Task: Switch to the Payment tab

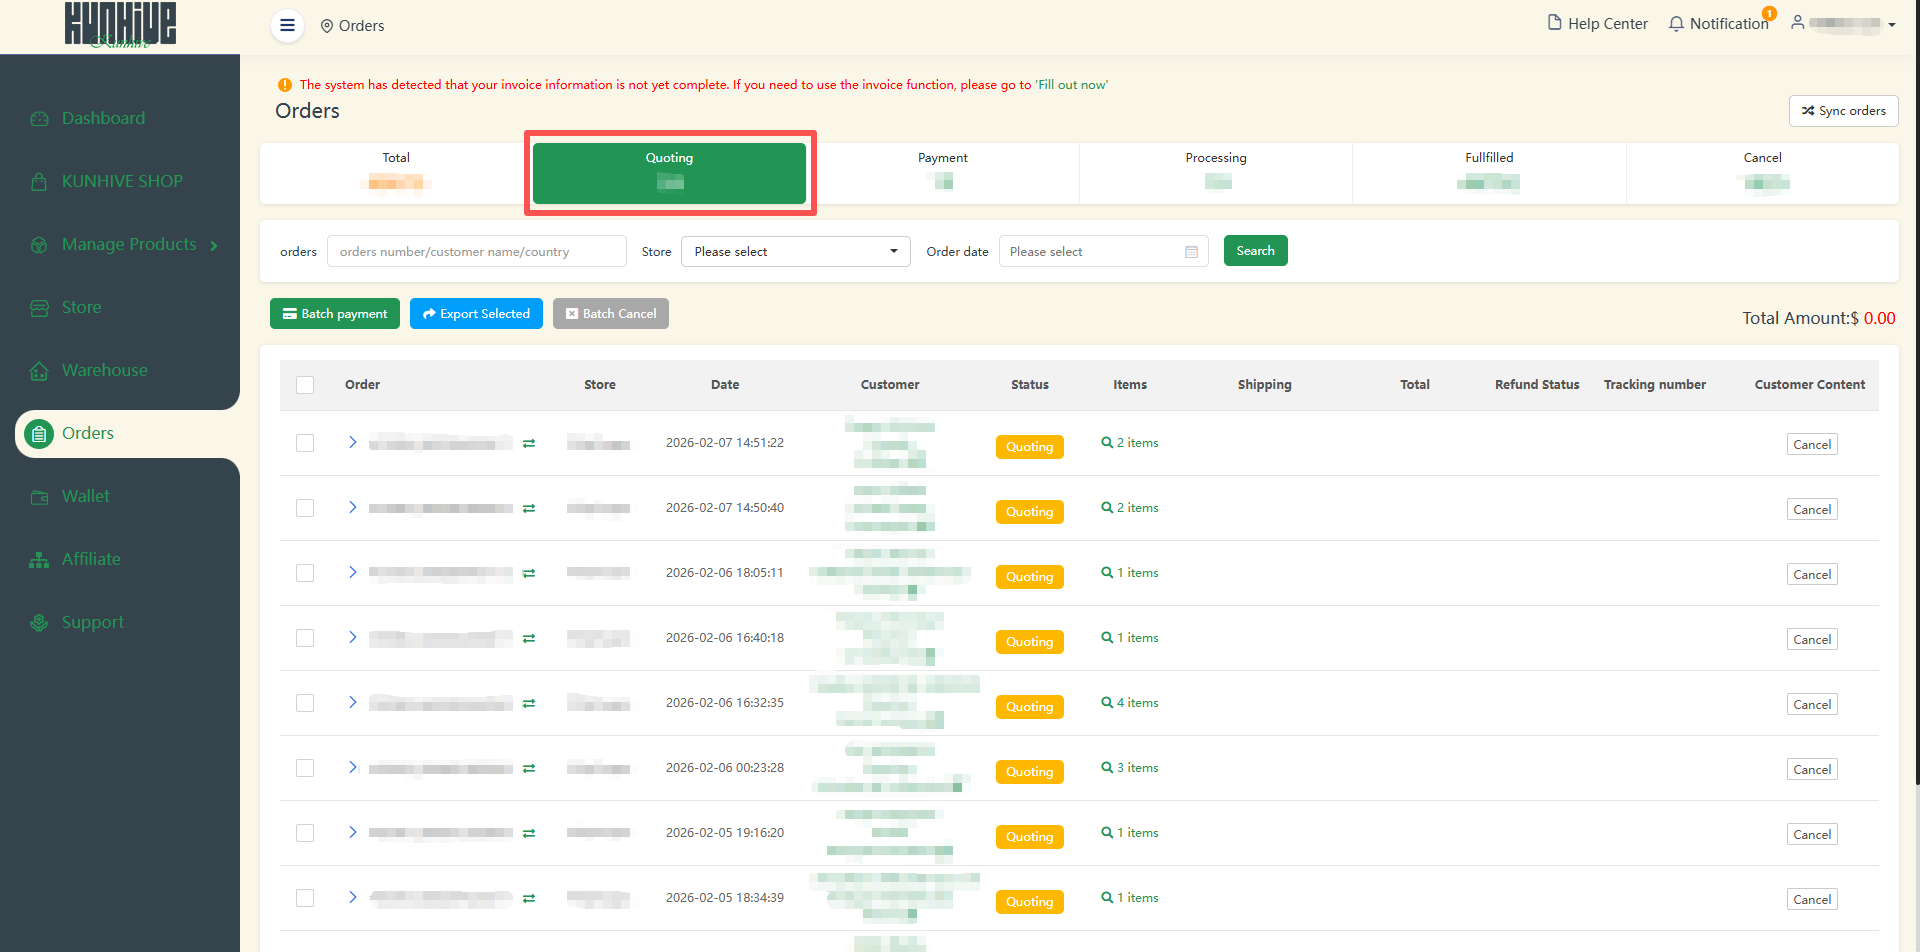Action: click(942, 172)
